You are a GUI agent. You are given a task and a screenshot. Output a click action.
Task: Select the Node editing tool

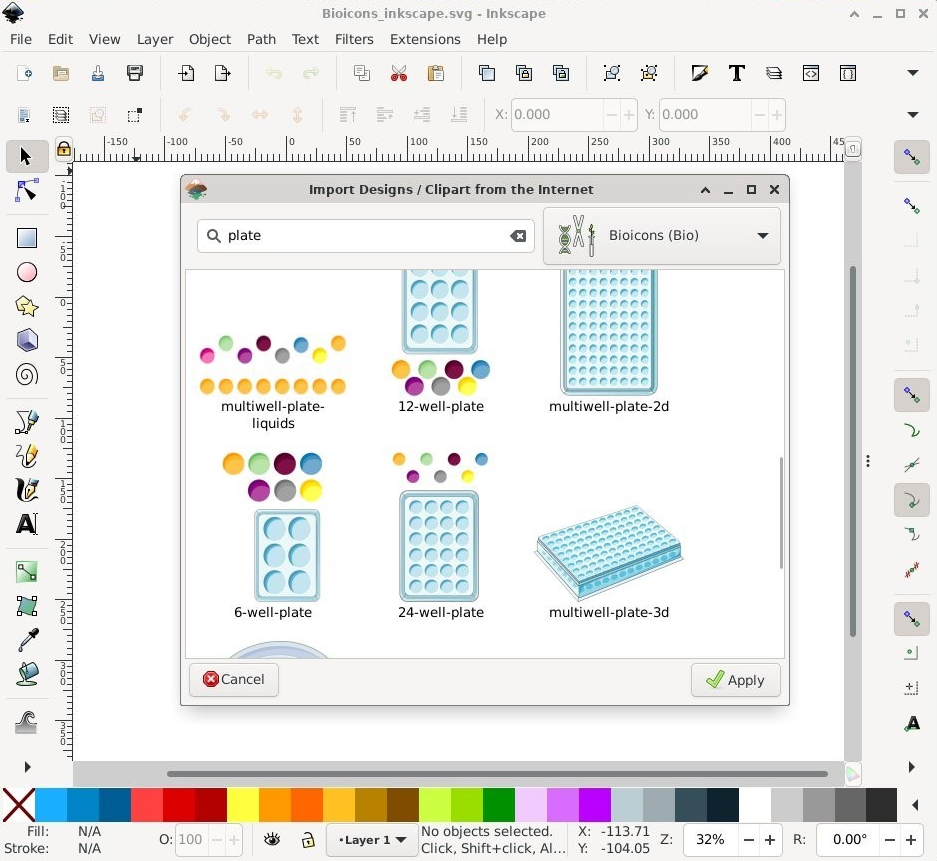click(x=27, y=190)
